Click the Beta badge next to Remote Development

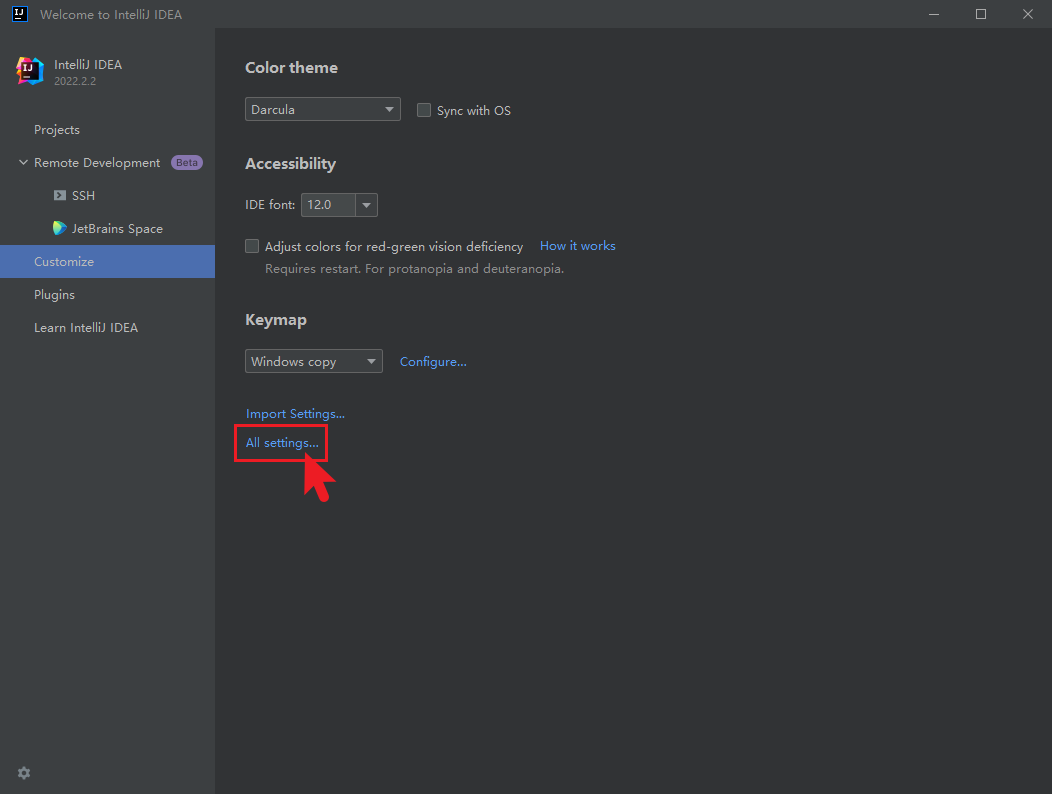pos(187,162)
